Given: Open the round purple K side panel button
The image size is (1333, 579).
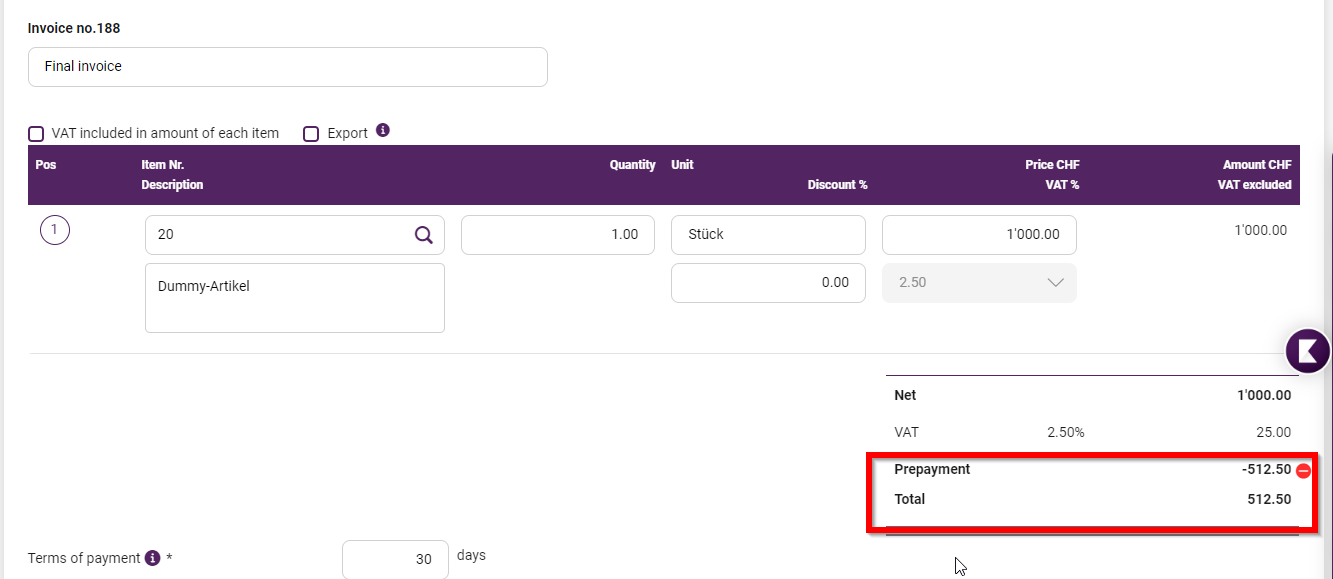Looking at the screenshot, I should (x=1308, y=351).
